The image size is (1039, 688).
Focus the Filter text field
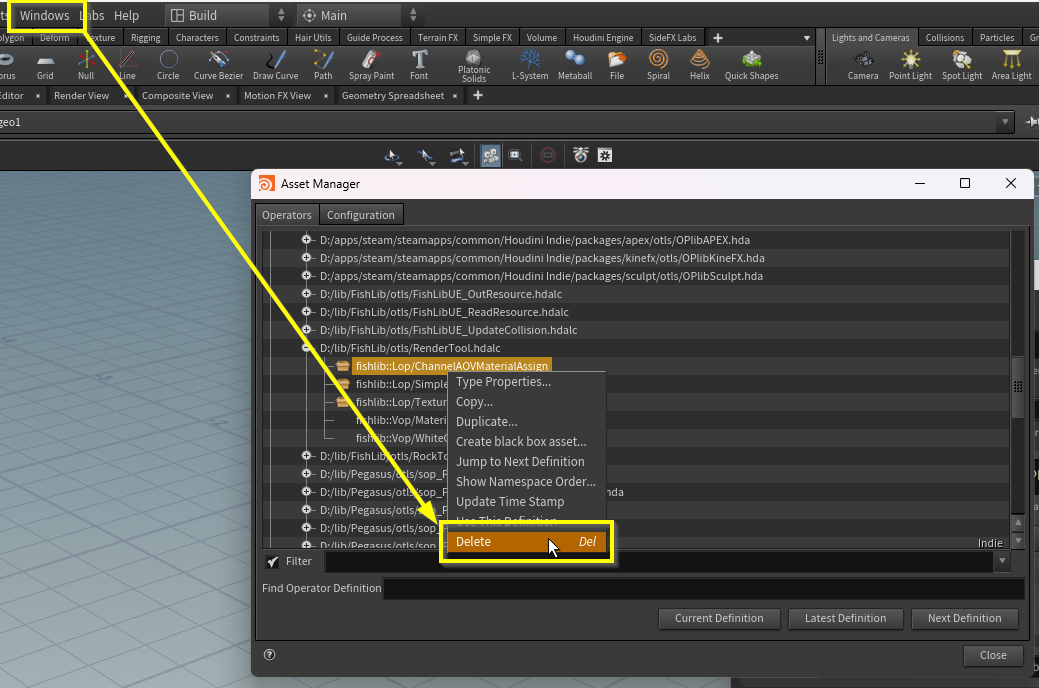[660, 561]
